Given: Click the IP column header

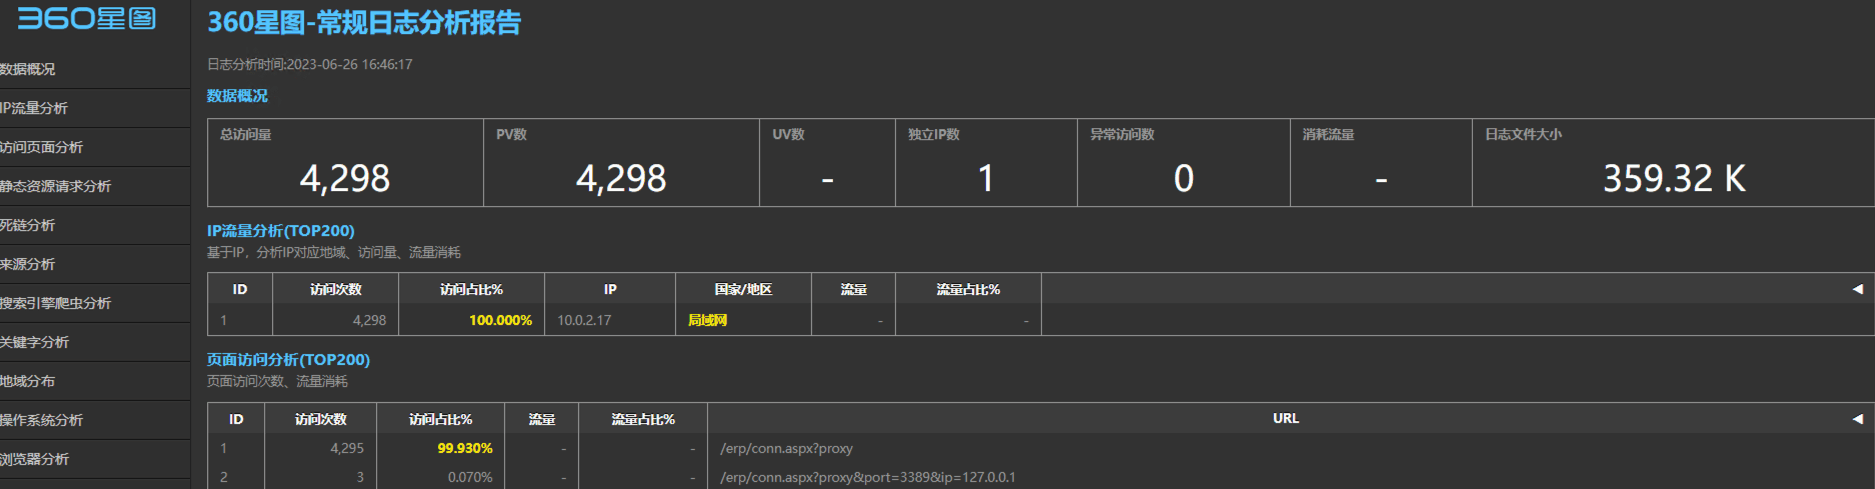Looking at the screenshot, I should pyautogui.click(x=610, y=289).
